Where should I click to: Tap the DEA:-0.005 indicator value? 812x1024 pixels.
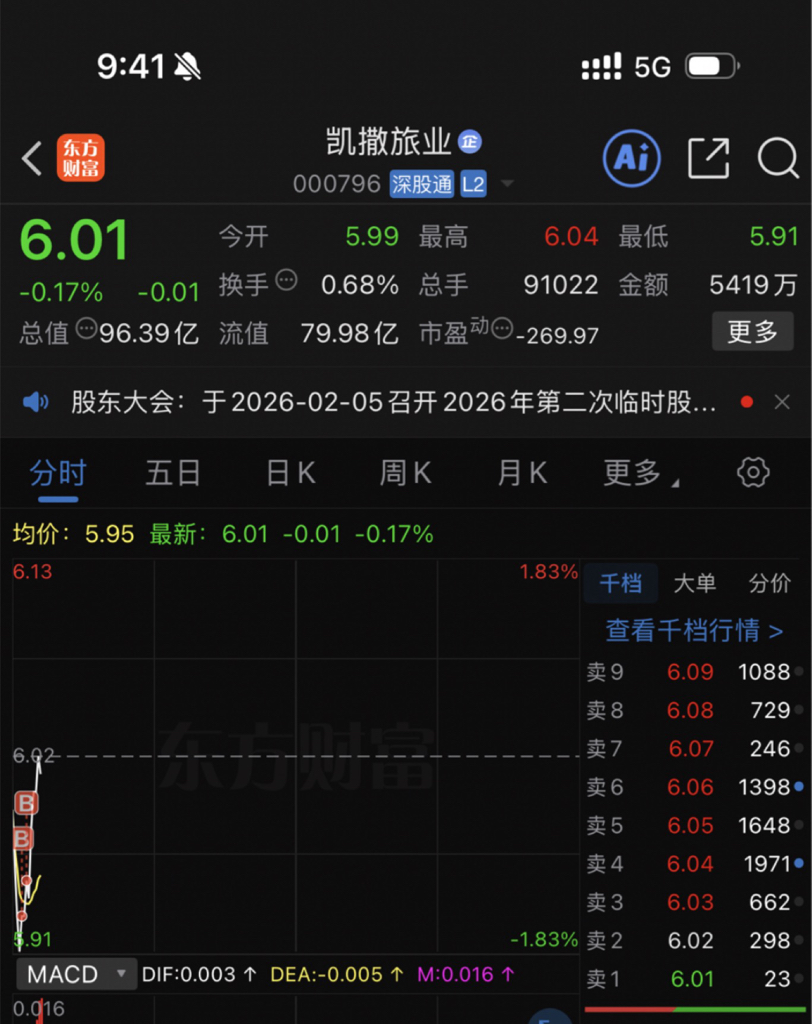[336, 974]
